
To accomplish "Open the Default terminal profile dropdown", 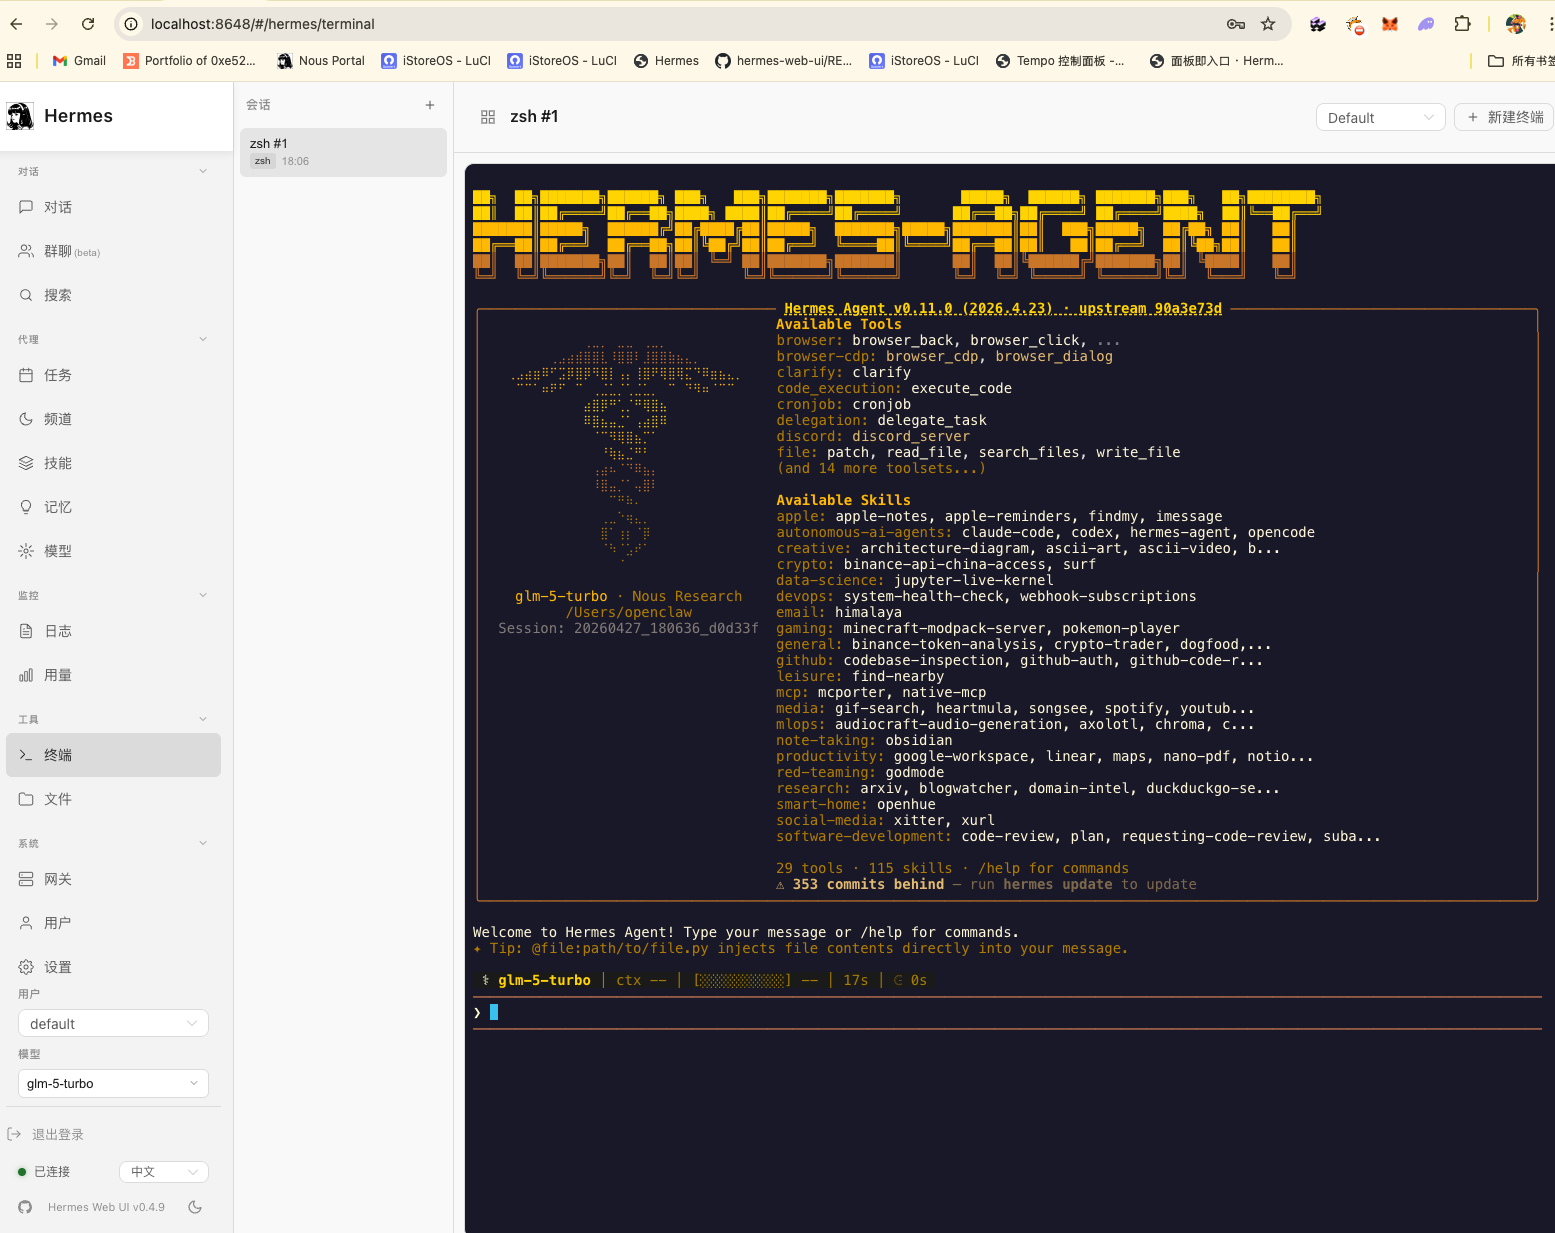I will (1380, 118).
